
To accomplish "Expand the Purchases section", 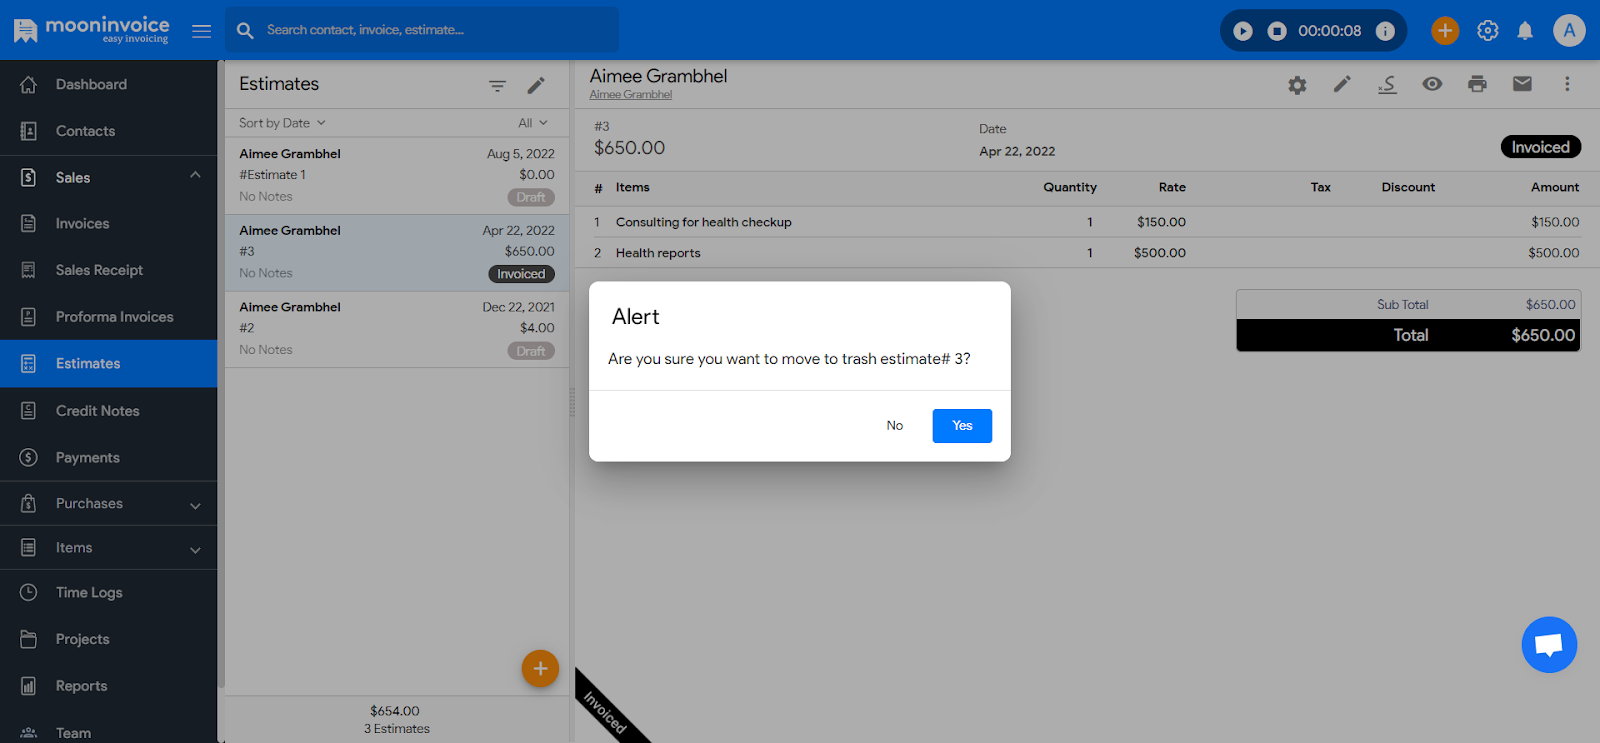I will pyautogui.click(x=108, y=504).
